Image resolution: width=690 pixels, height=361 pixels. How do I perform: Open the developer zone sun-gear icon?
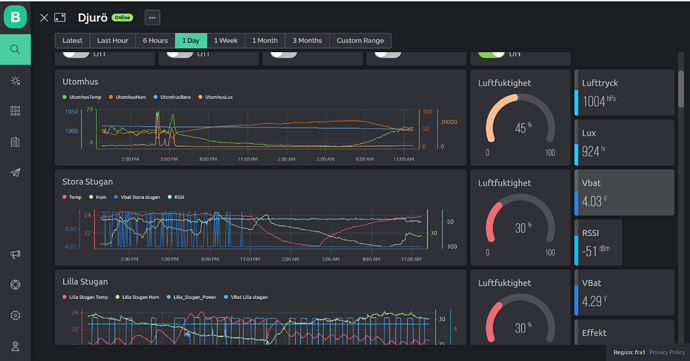pyautogui.click(x=15, y=81)
